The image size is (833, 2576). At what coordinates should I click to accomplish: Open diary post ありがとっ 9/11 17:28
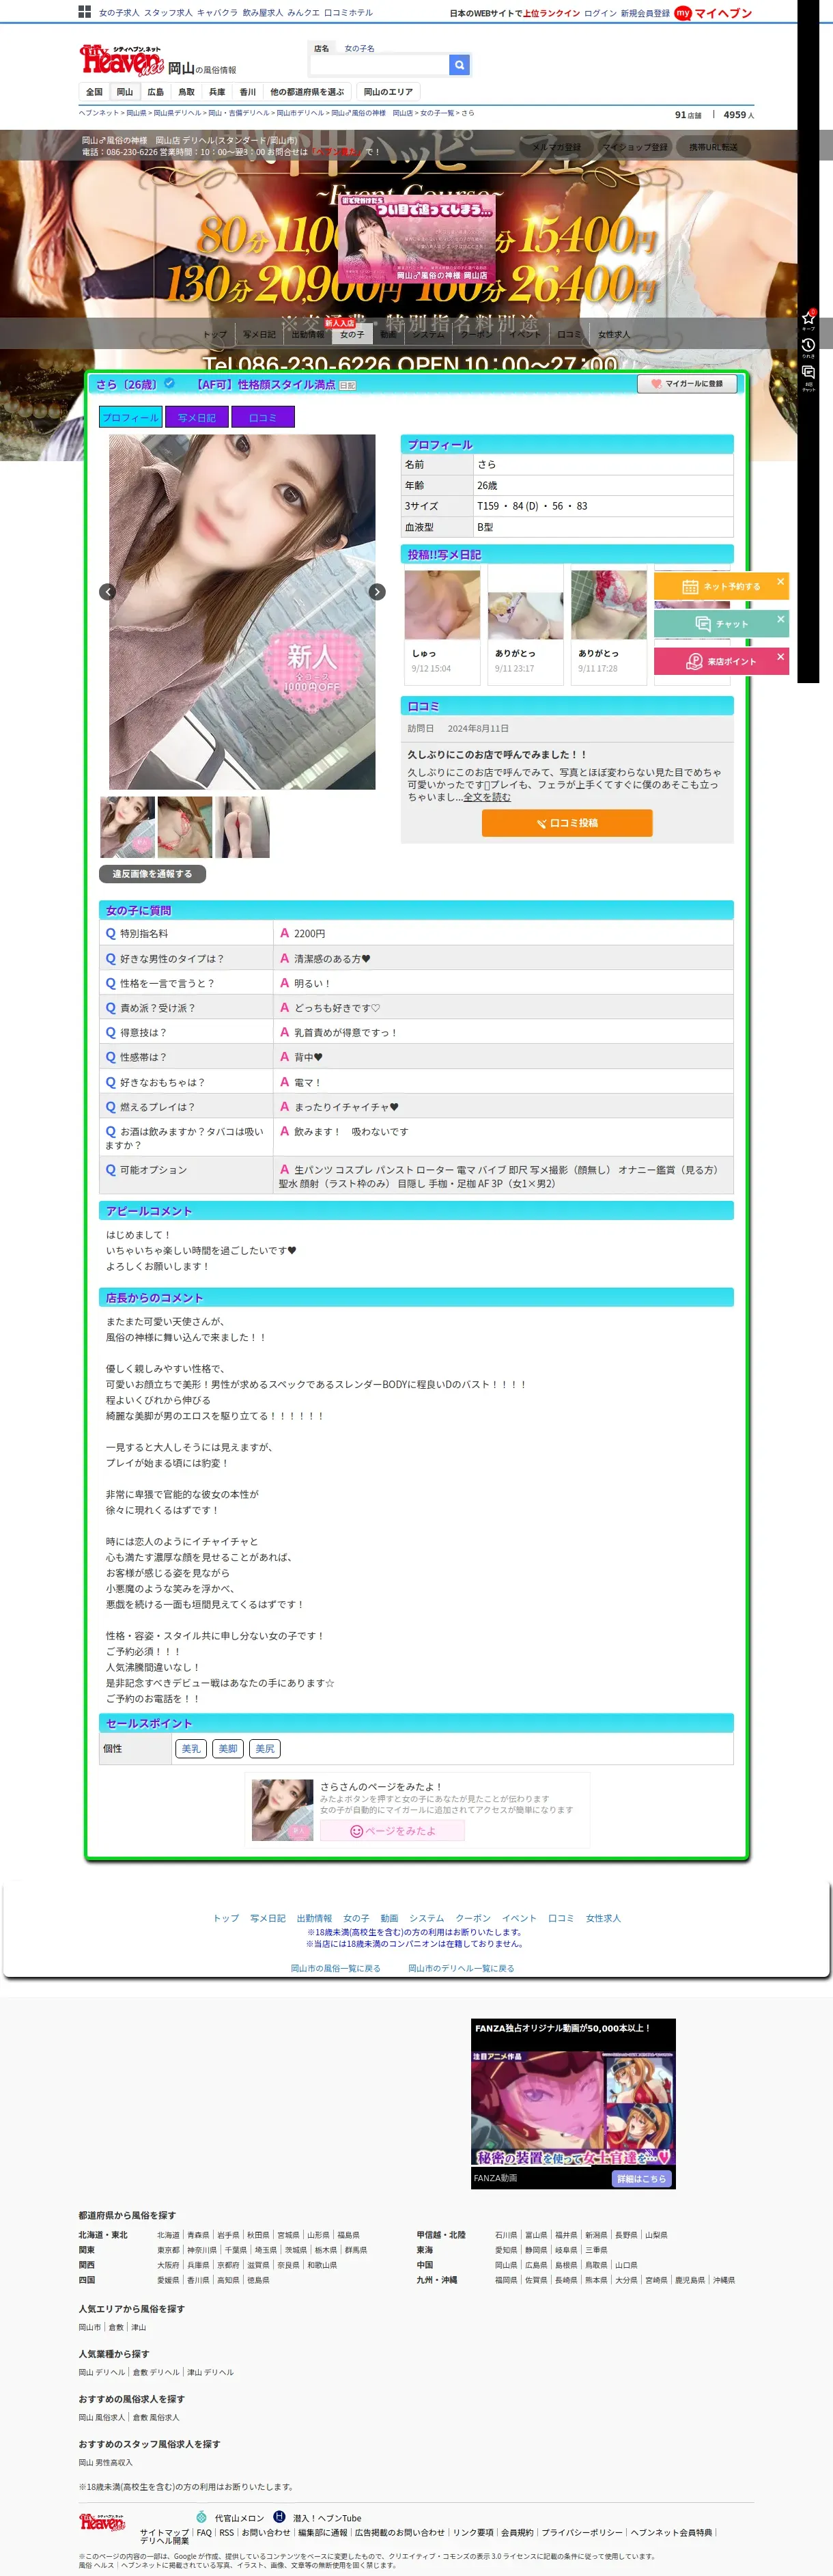click(x=608, y=626)
